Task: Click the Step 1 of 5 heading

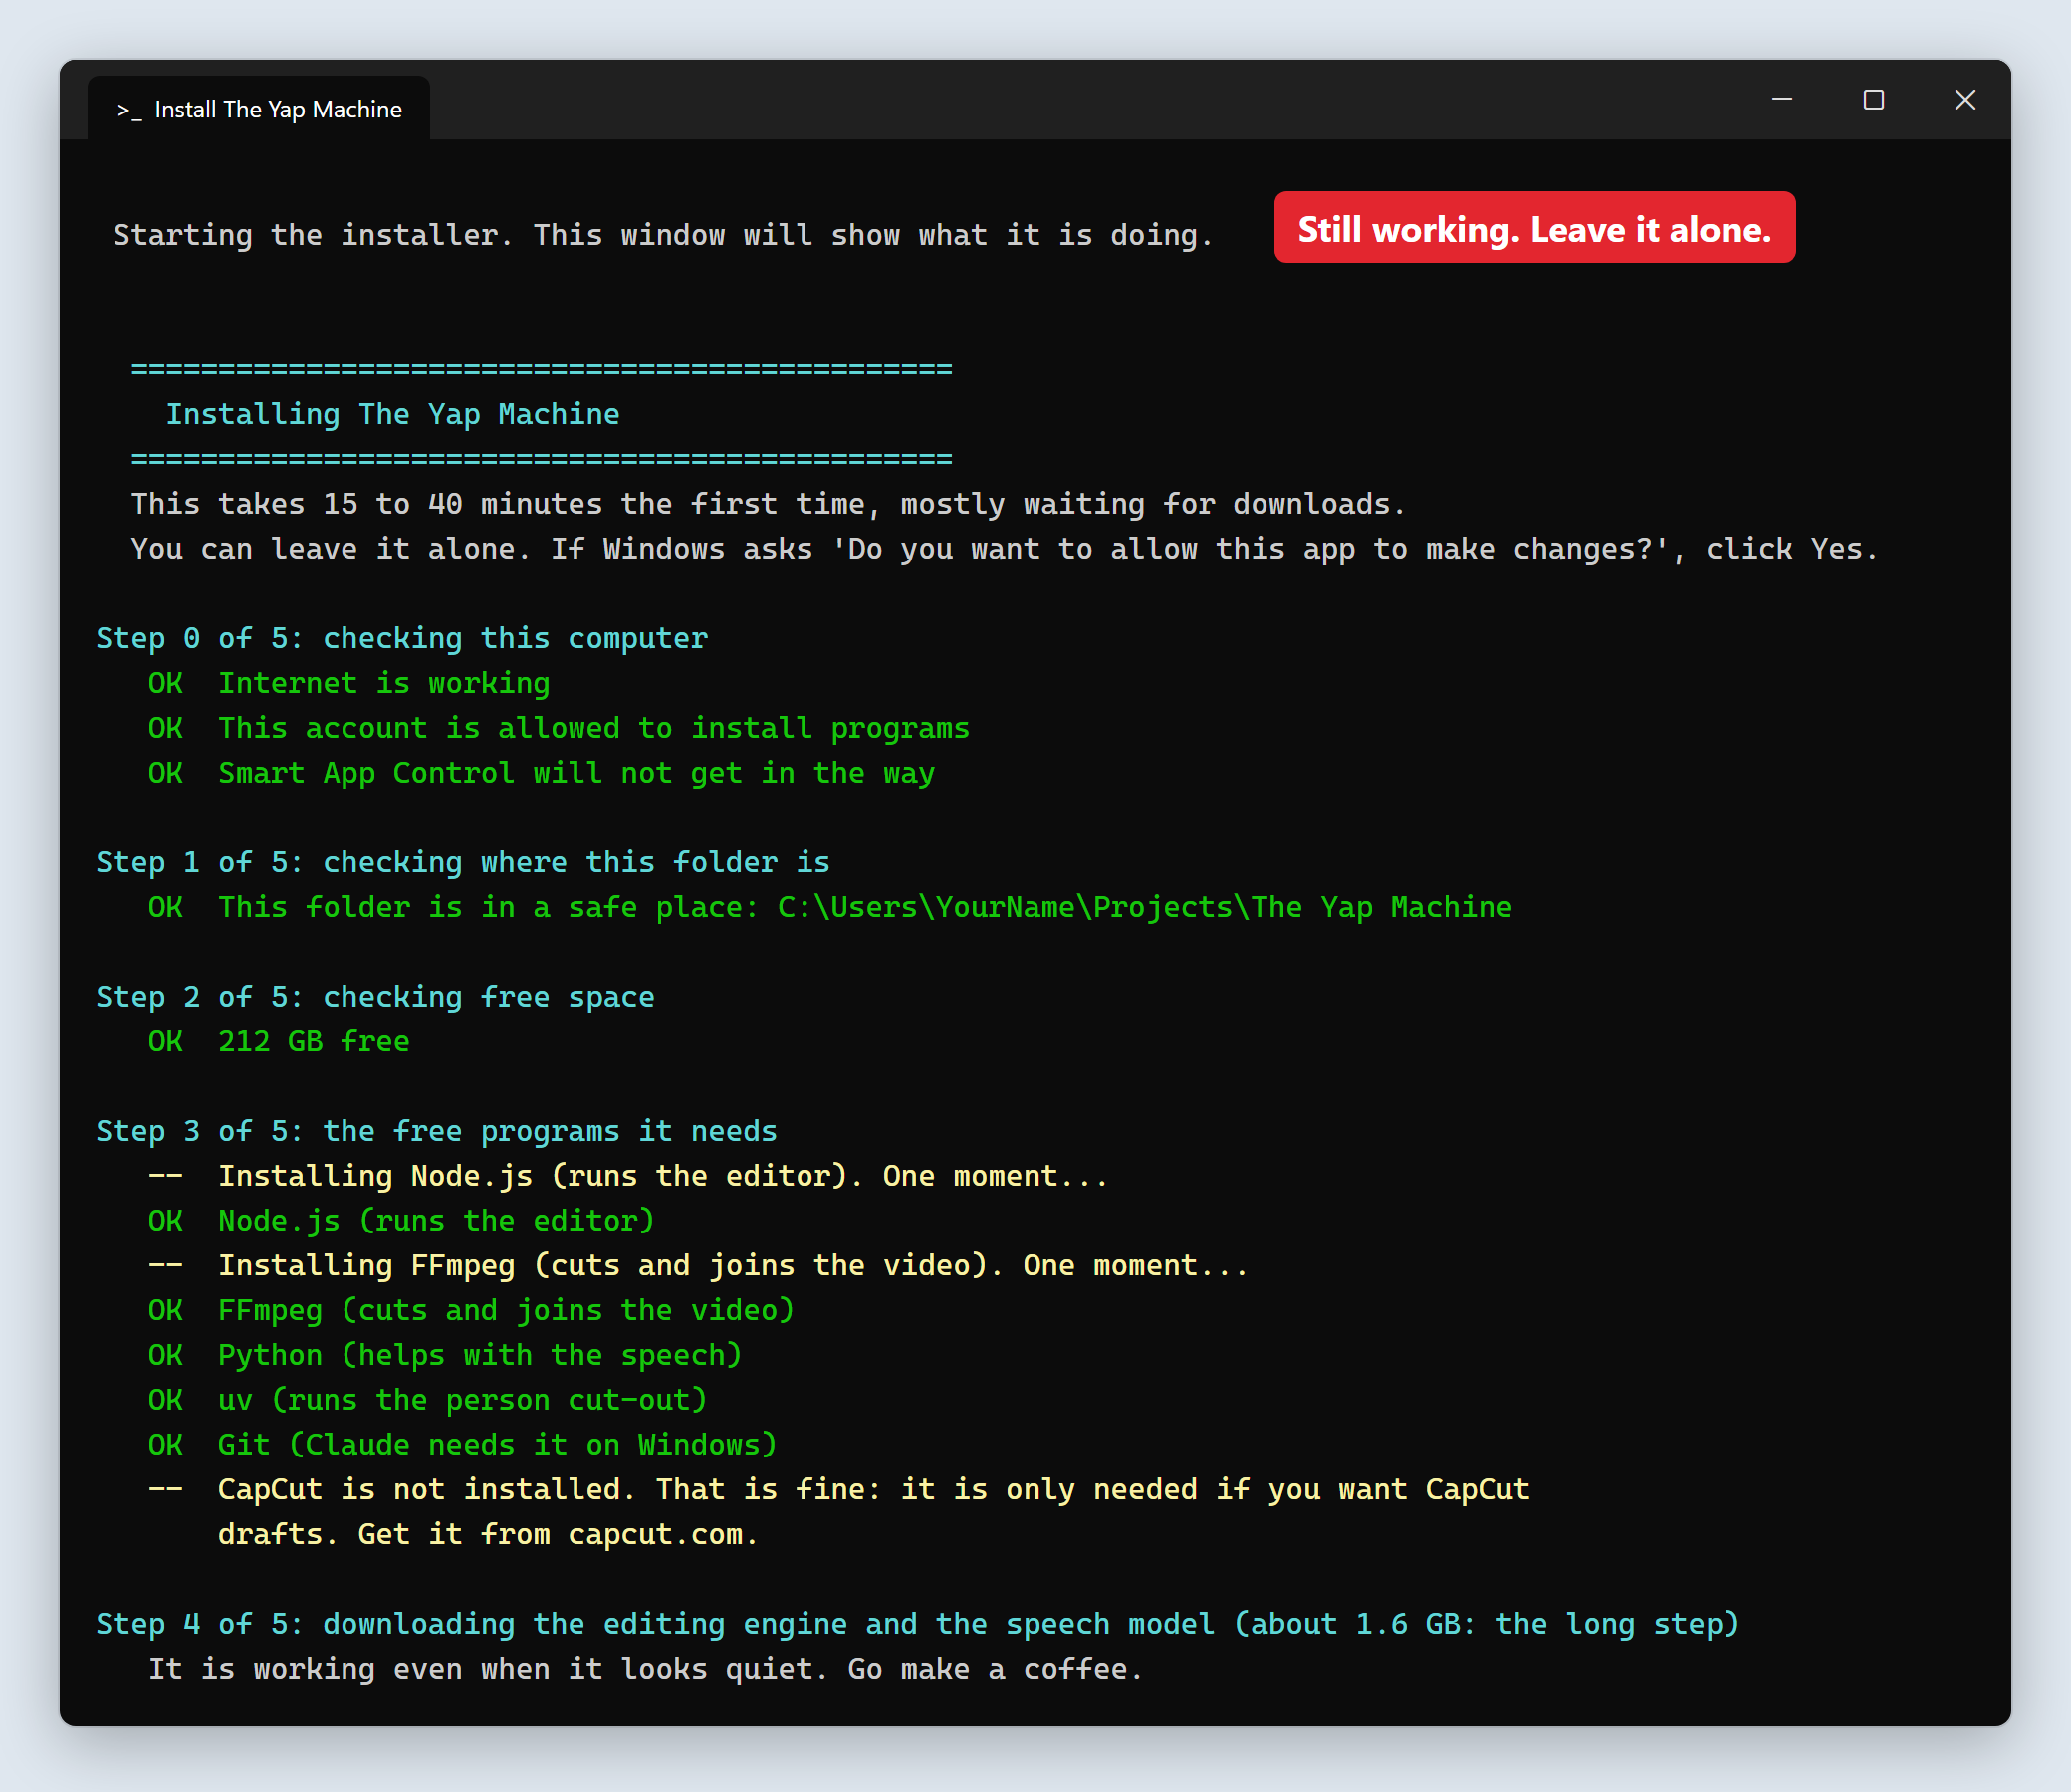Action: pyautogui.click(x=463, y=862)
